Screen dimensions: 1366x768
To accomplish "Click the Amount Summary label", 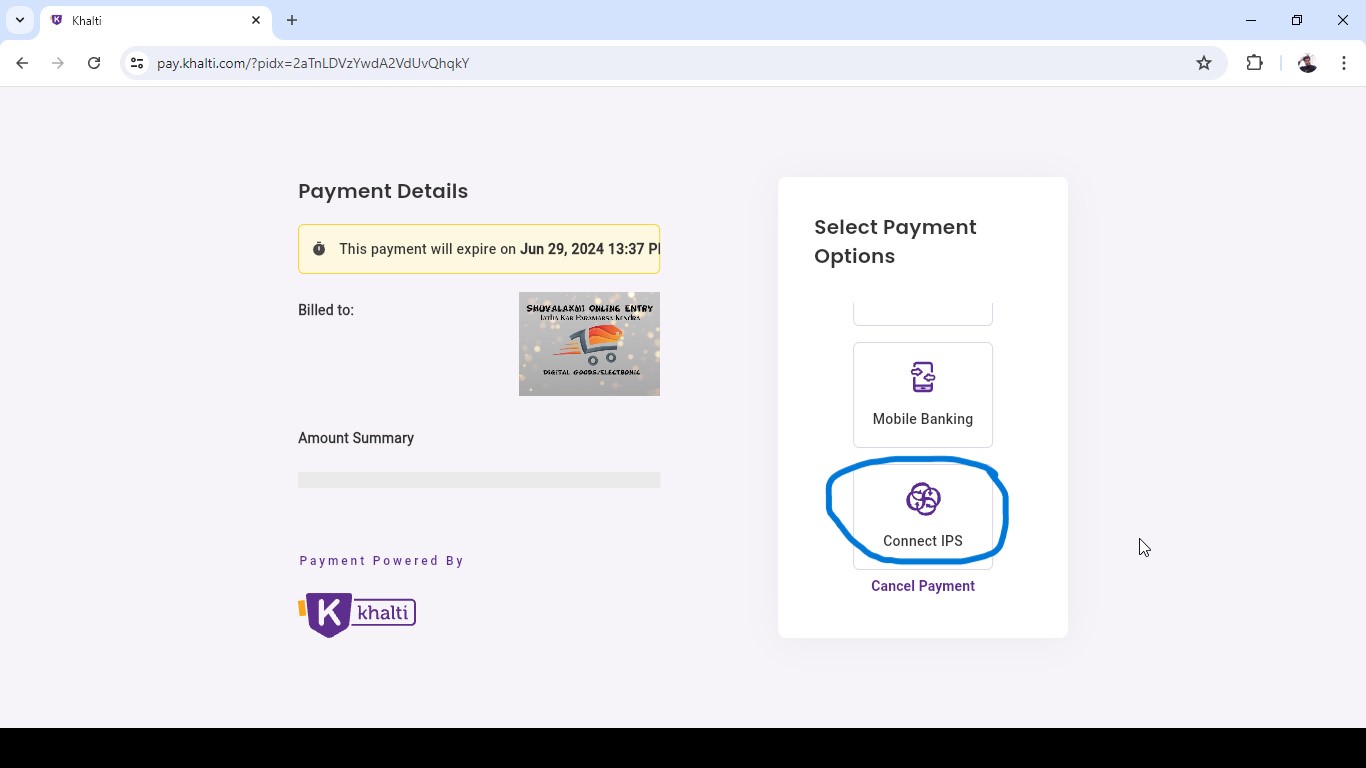I will tap(356, 438).
